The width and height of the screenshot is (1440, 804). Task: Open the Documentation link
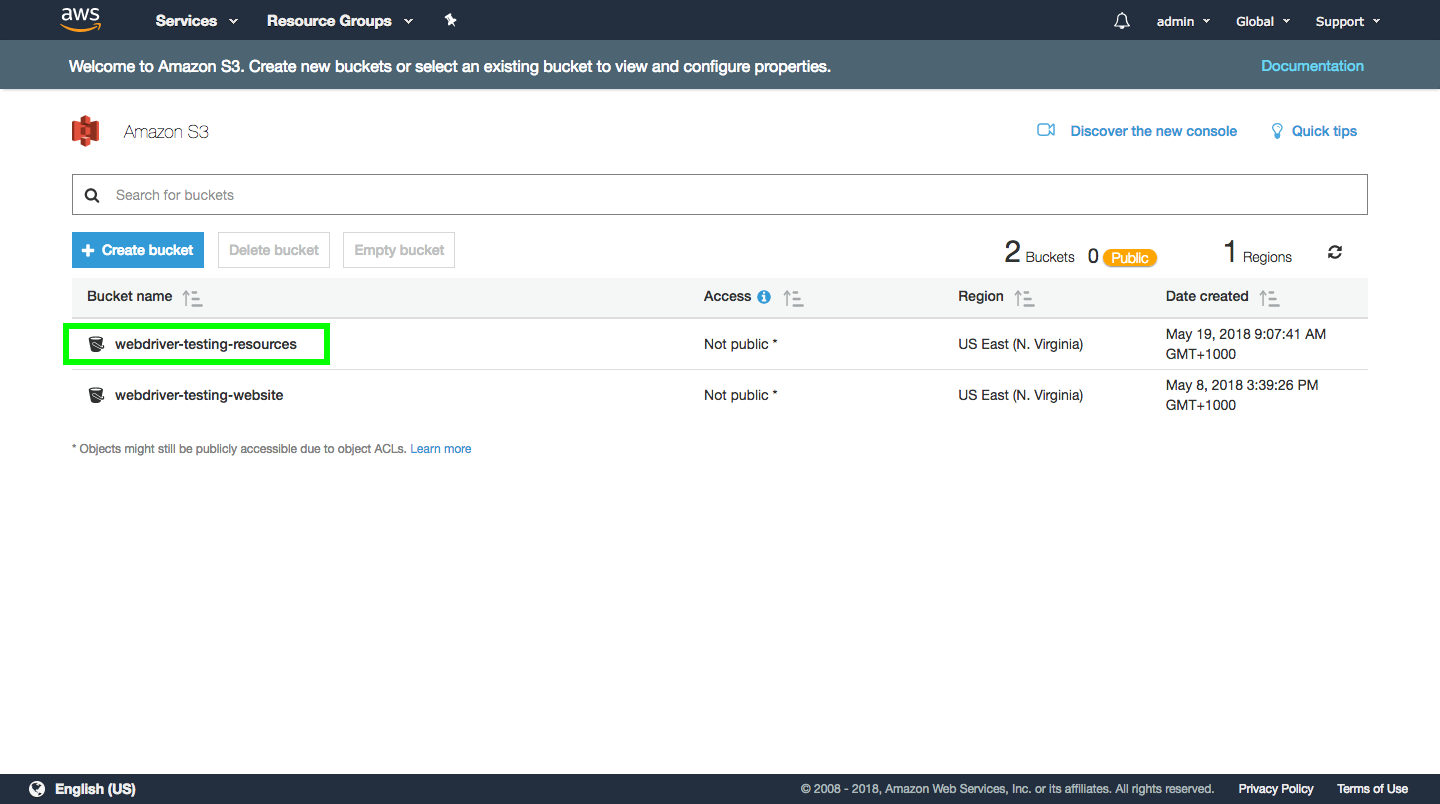click(1312, 66)
